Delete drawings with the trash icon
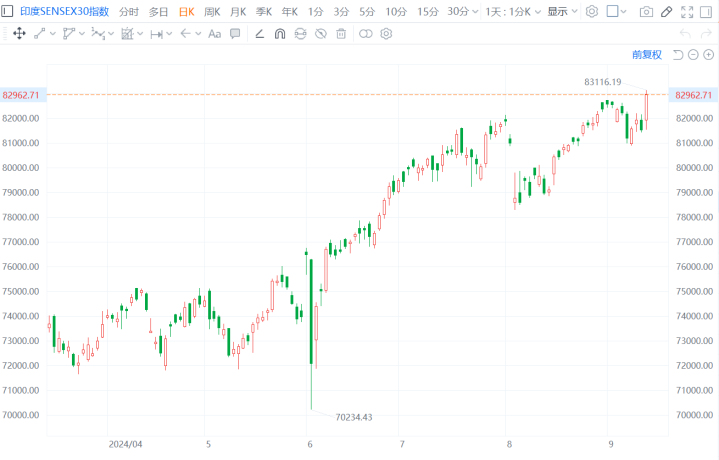Viewport: 719px width, 460px height. point(341,33)
